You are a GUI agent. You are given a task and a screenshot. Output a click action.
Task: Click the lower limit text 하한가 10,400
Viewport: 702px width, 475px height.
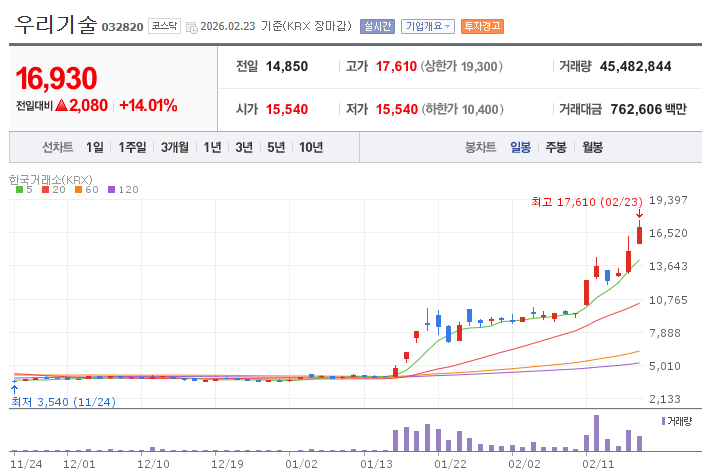[x=462, y=109]
